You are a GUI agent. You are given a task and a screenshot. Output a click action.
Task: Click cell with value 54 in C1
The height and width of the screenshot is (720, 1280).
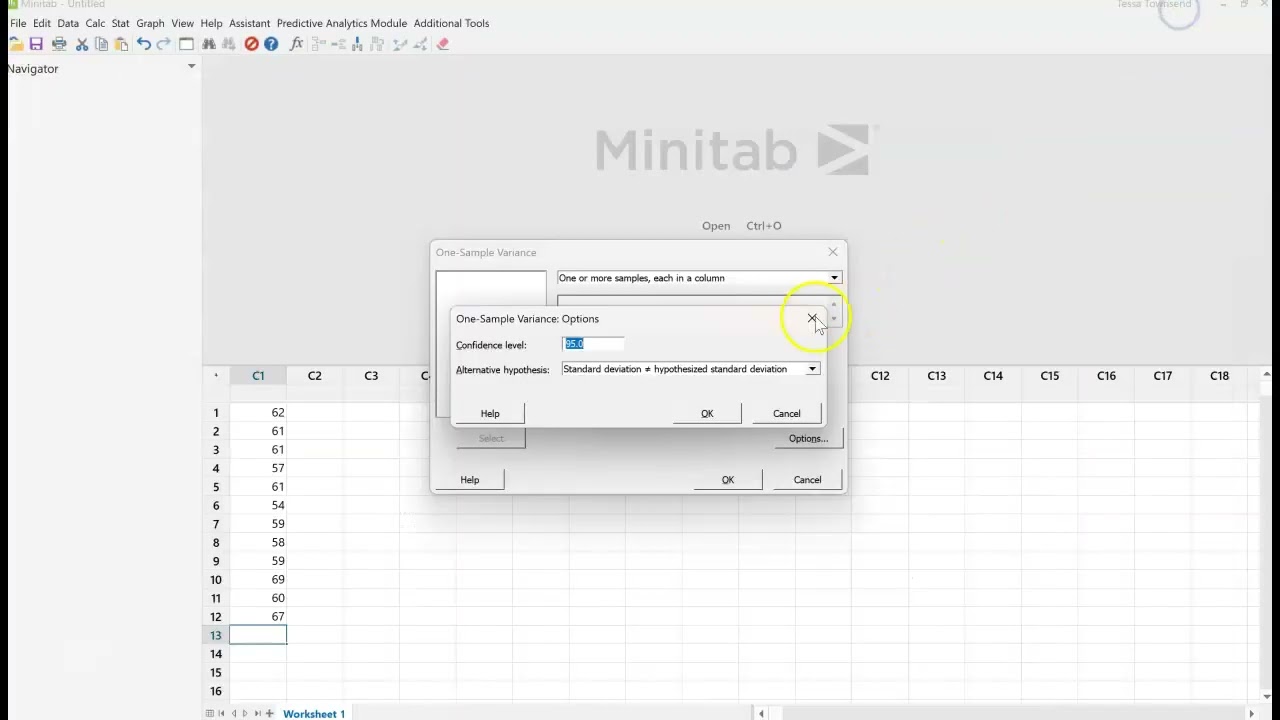click(258, 506)
